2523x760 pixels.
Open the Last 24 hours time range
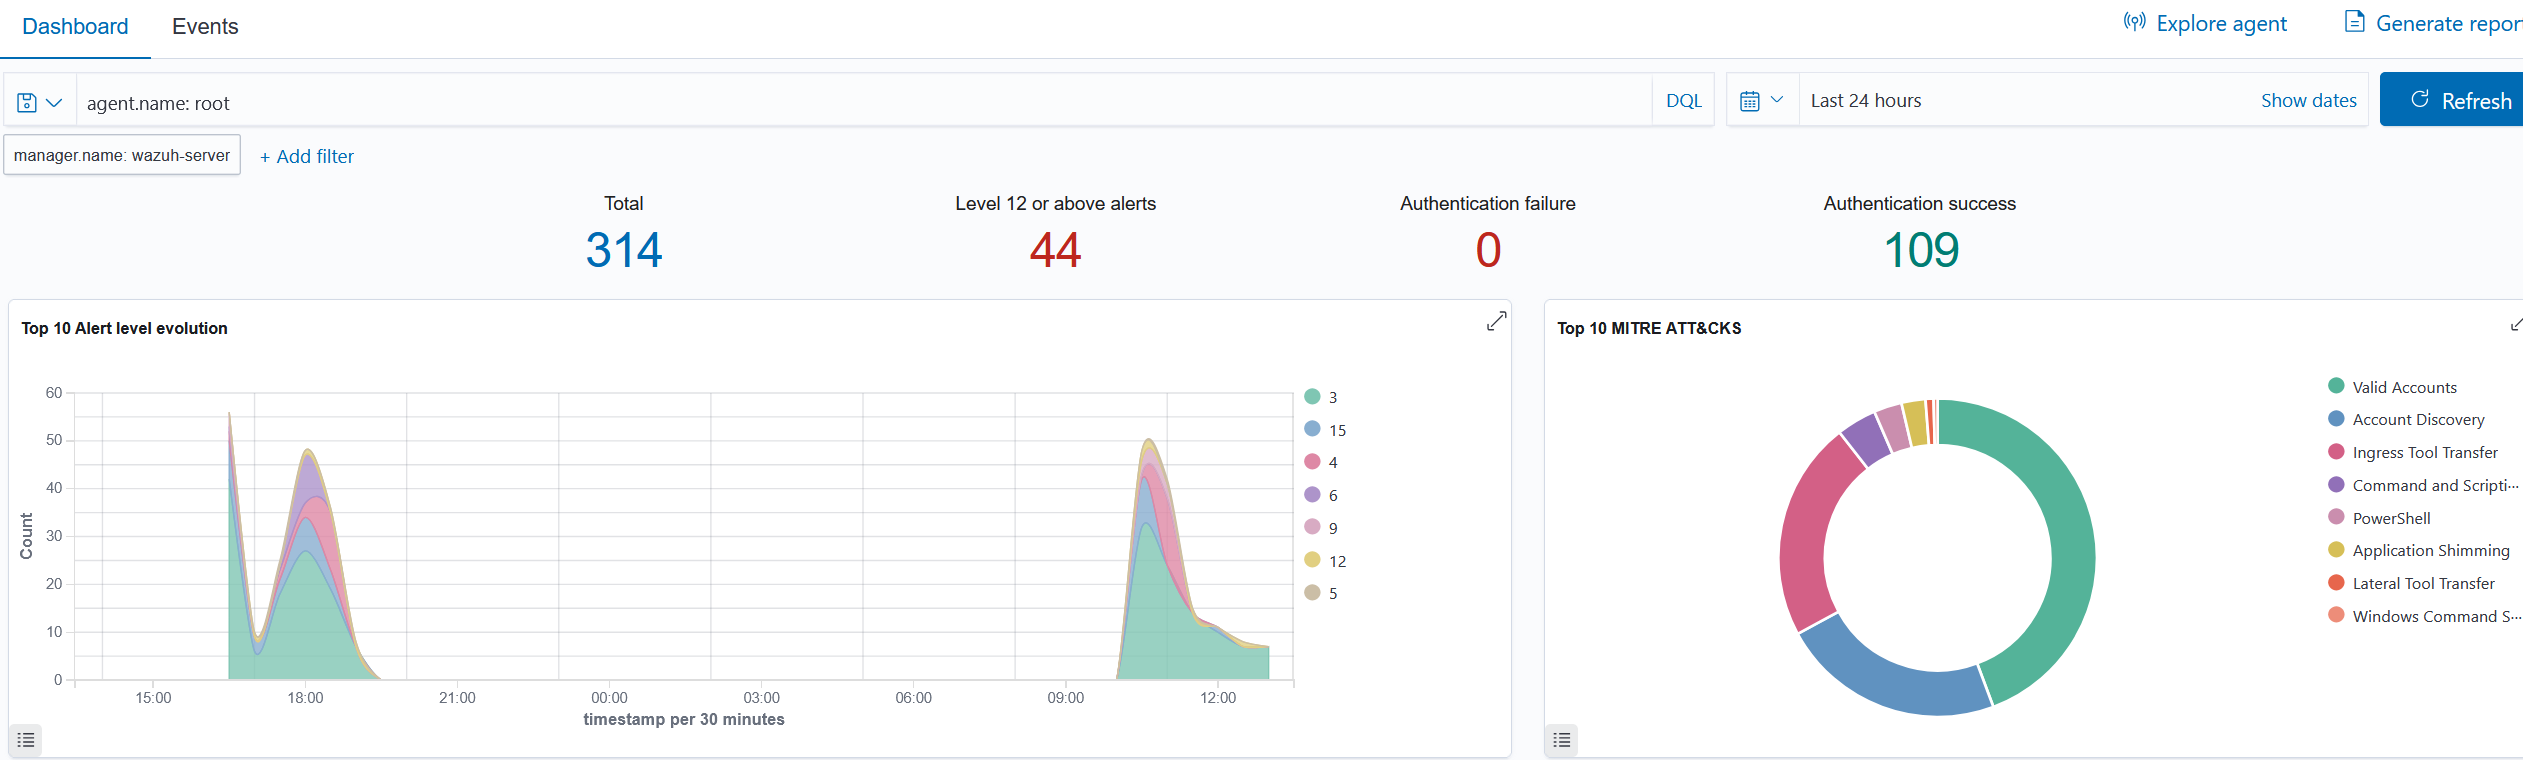pyautogui.click(x=1865, y=101)
